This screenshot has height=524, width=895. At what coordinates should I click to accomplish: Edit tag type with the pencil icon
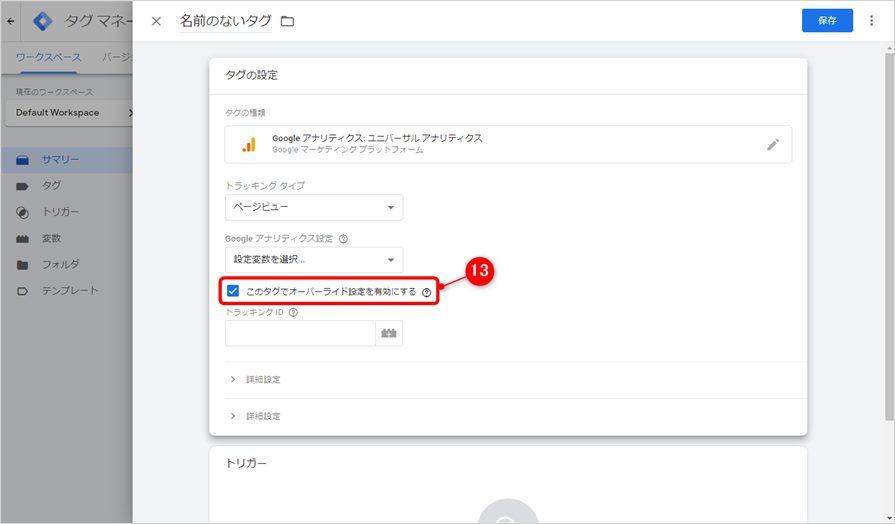coord(772,144)
